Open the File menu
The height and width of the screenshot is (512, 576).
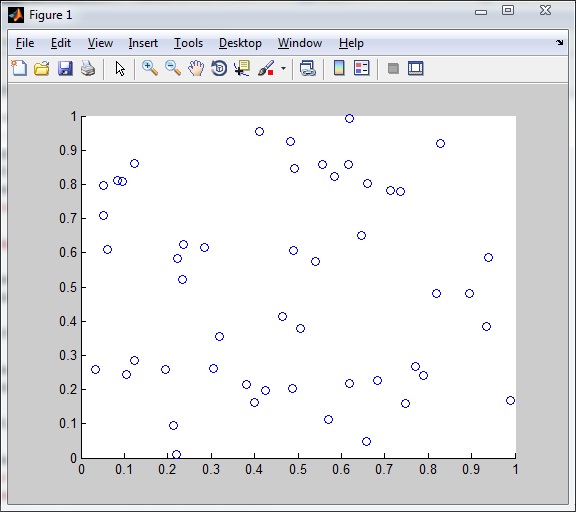[25, 43]
